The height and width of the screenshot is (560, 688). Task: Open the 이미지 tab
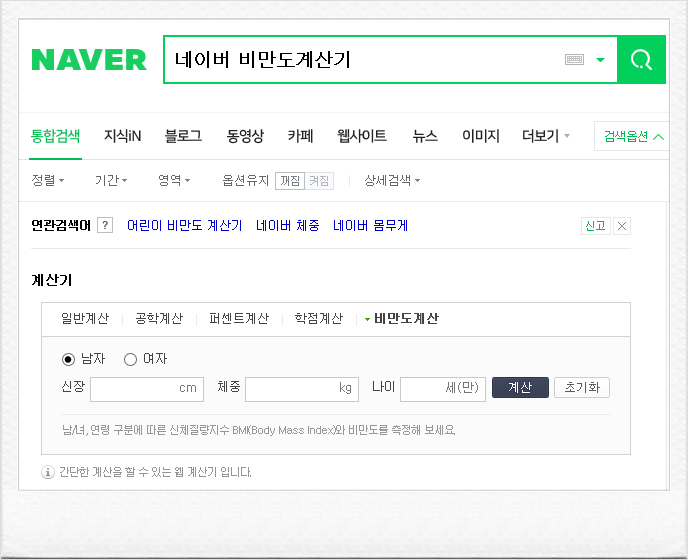[x=481, y=136]
